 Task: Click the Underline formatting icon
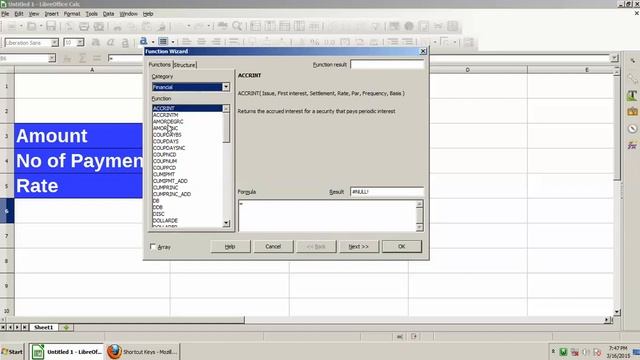pos(125,42)
